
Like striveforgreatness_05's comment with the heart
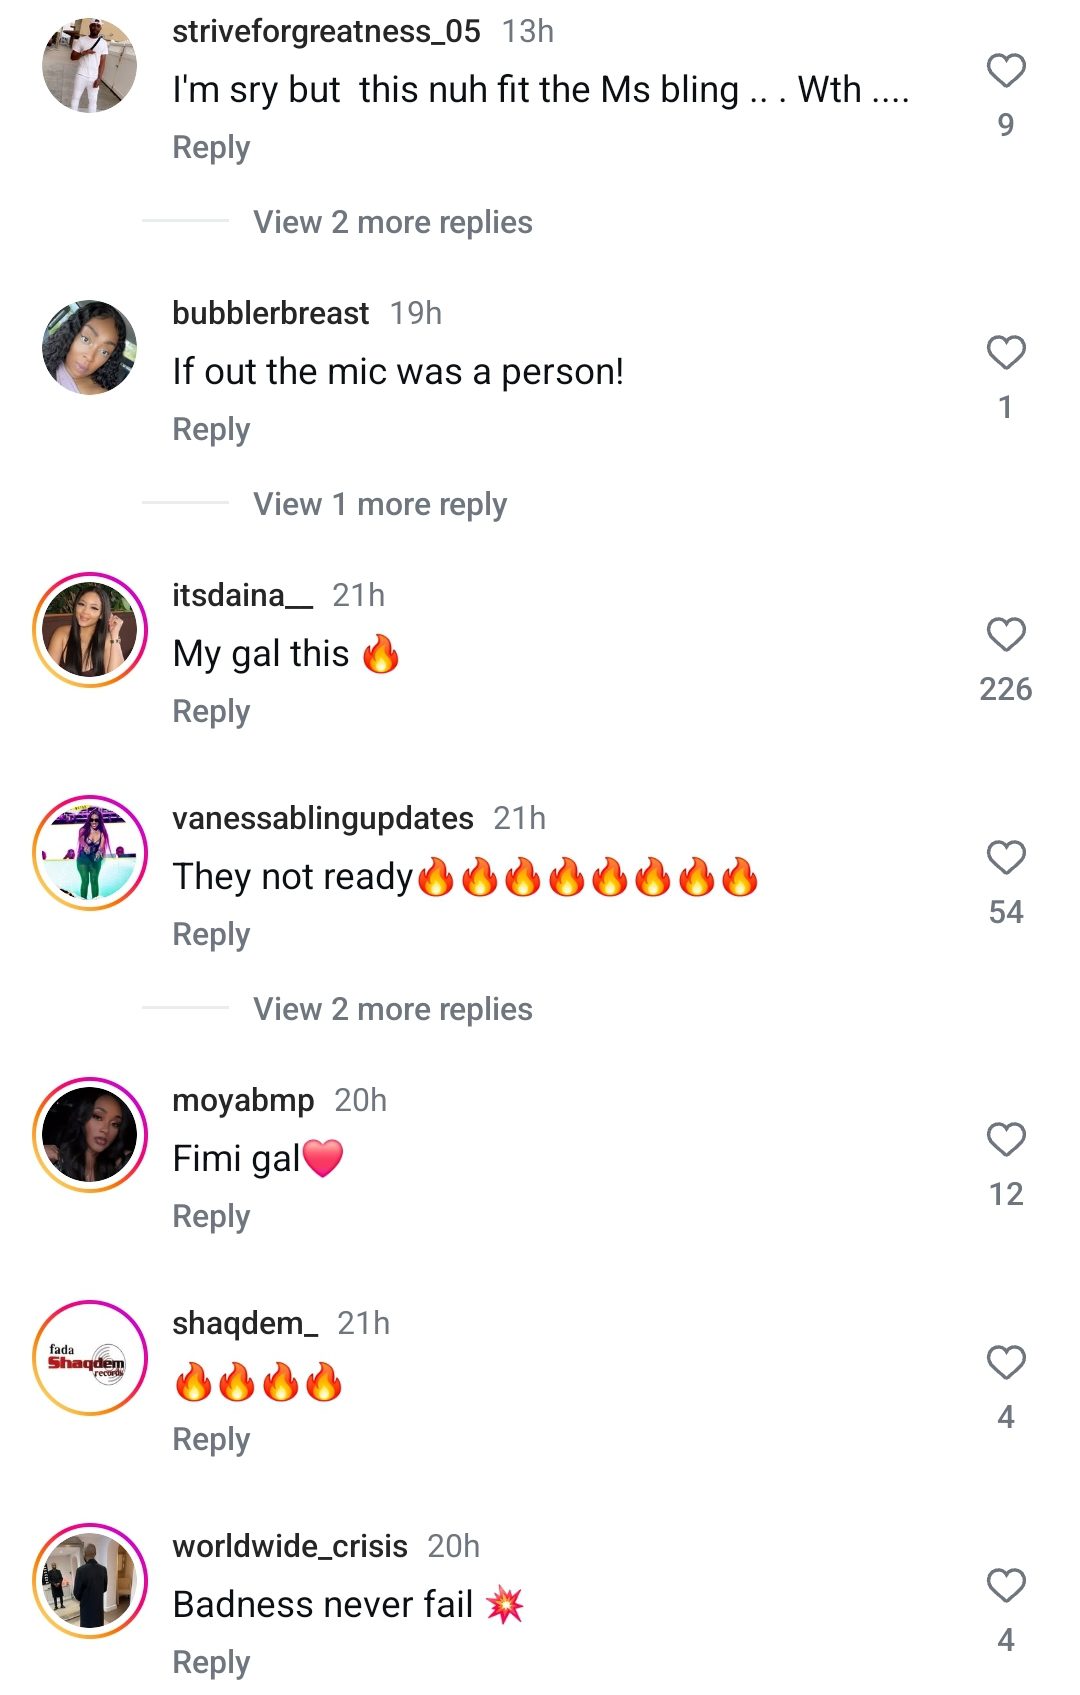[1006, 71]
